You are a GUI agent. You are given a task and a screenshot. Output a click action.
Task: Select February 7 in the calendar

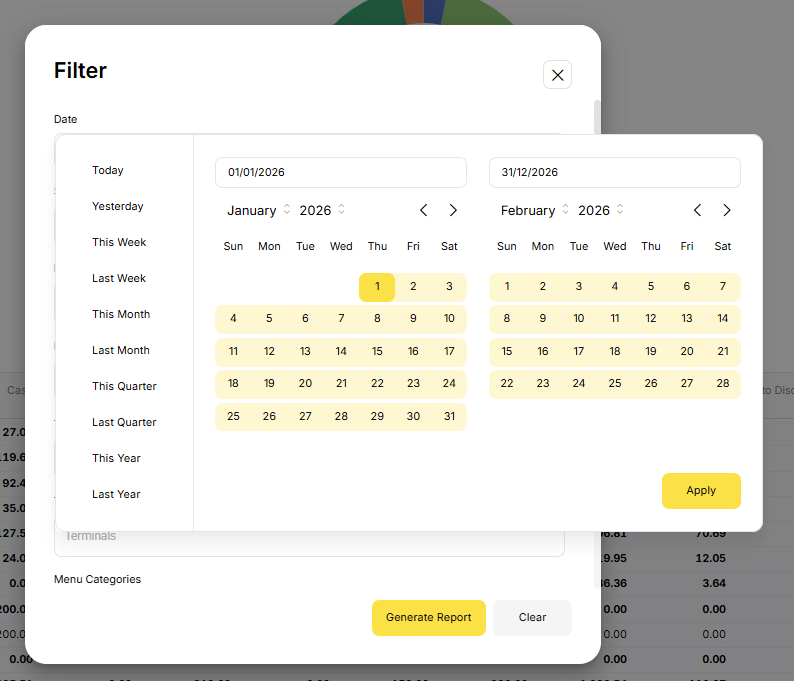coord(723,287)
